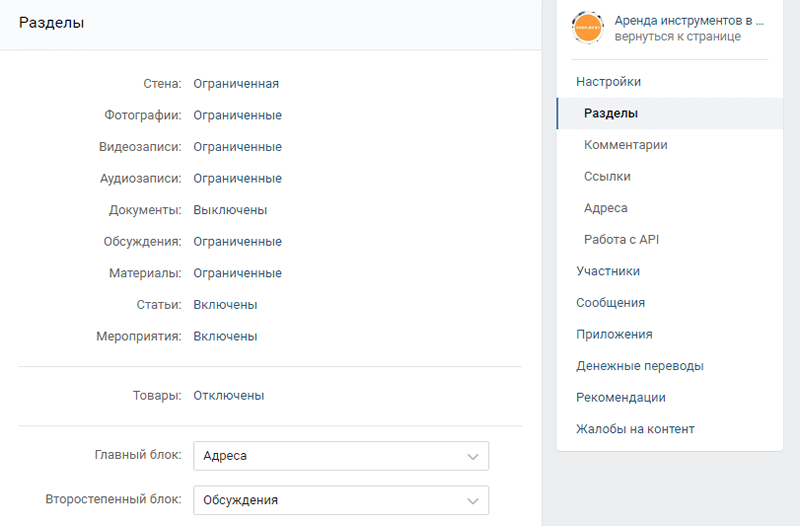Screen dimensions: 800x526
Task: Change the Товары Отключены setting
Action: [229, 396]
